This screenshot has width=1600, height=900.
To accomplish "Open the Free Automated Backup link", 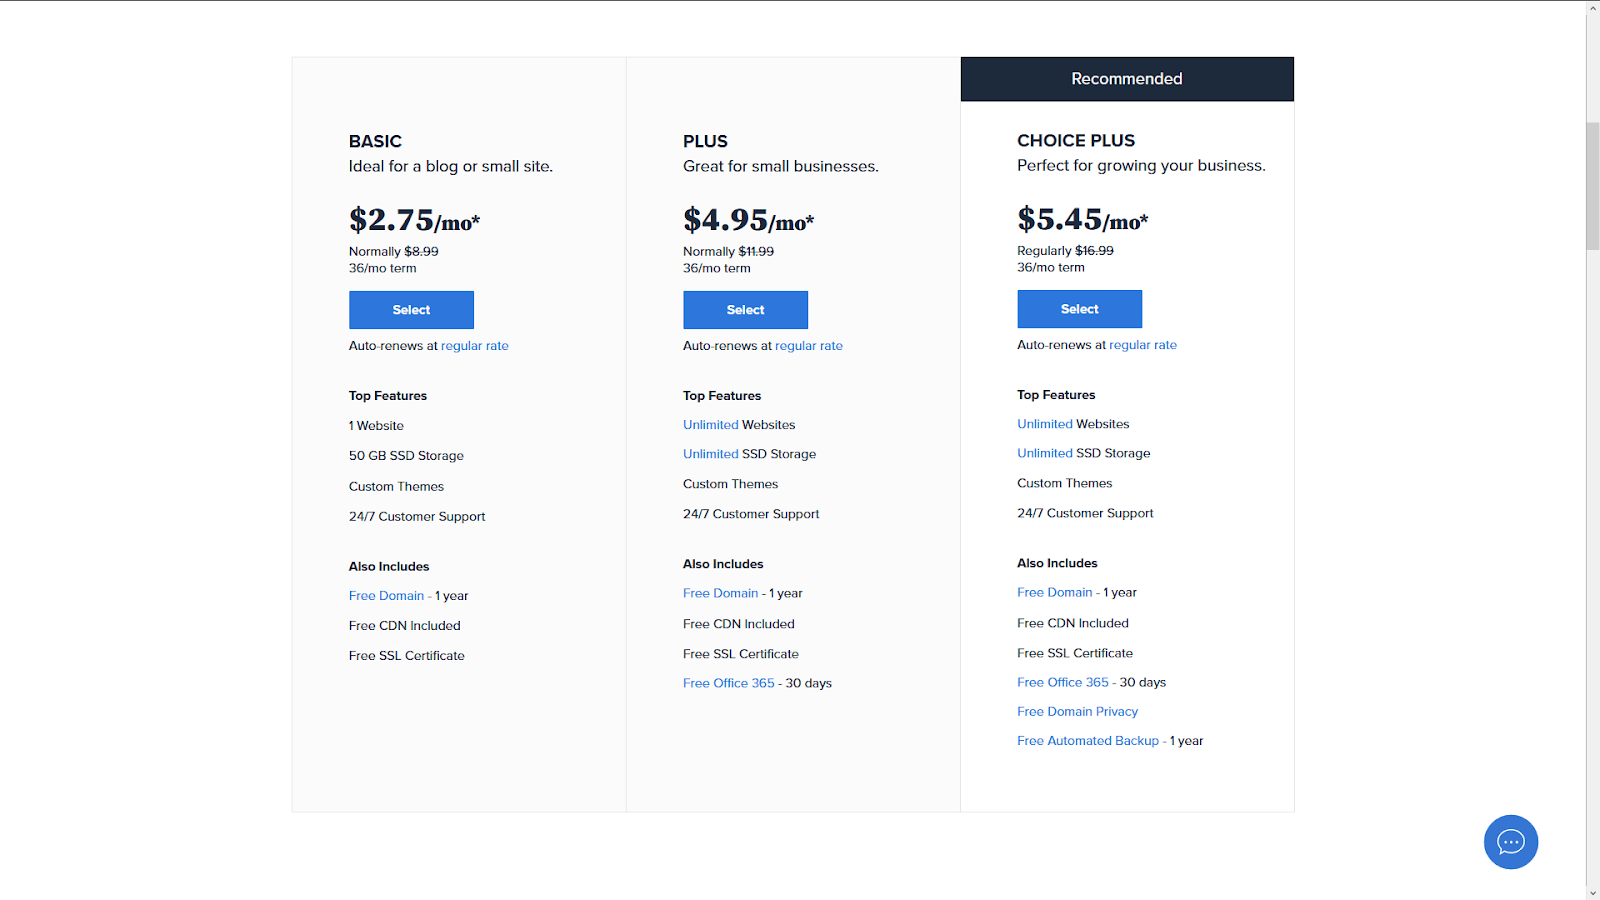I will tap(1088, 740).
